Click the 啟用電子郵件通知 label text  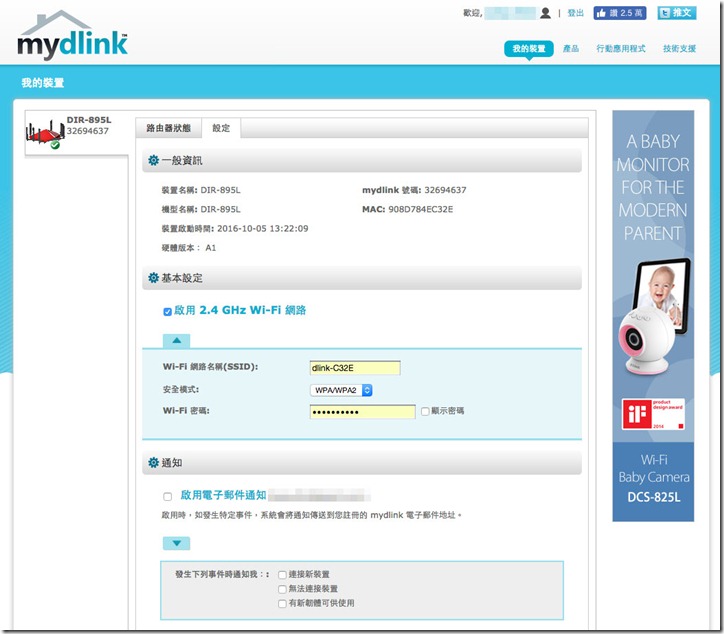223,495
